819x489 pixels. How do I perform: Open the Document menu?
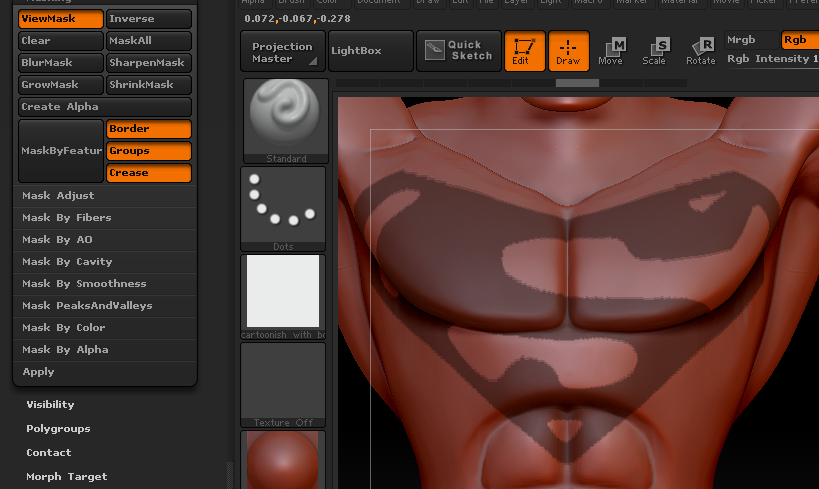tap(379, 3)
